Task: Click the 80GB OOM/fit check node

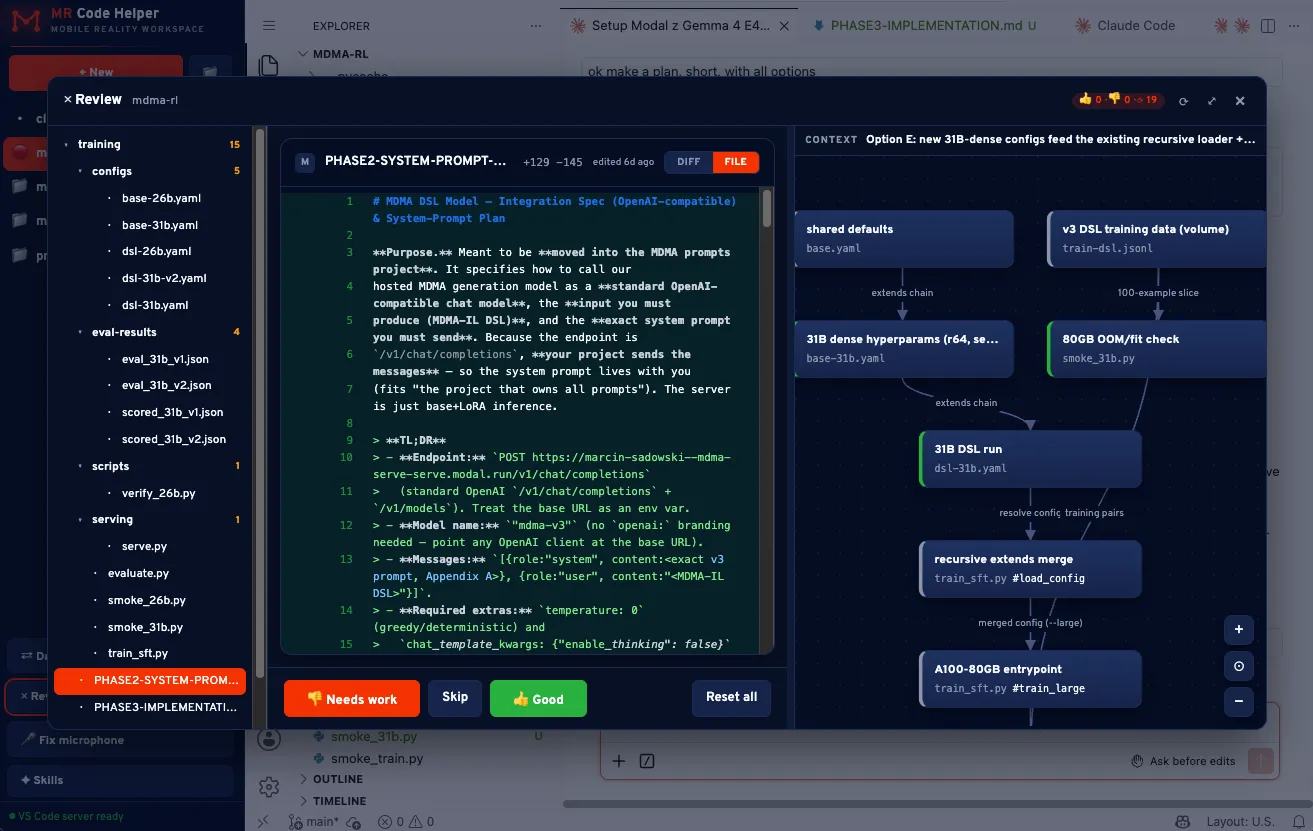Action: (x=1157, y=348)
